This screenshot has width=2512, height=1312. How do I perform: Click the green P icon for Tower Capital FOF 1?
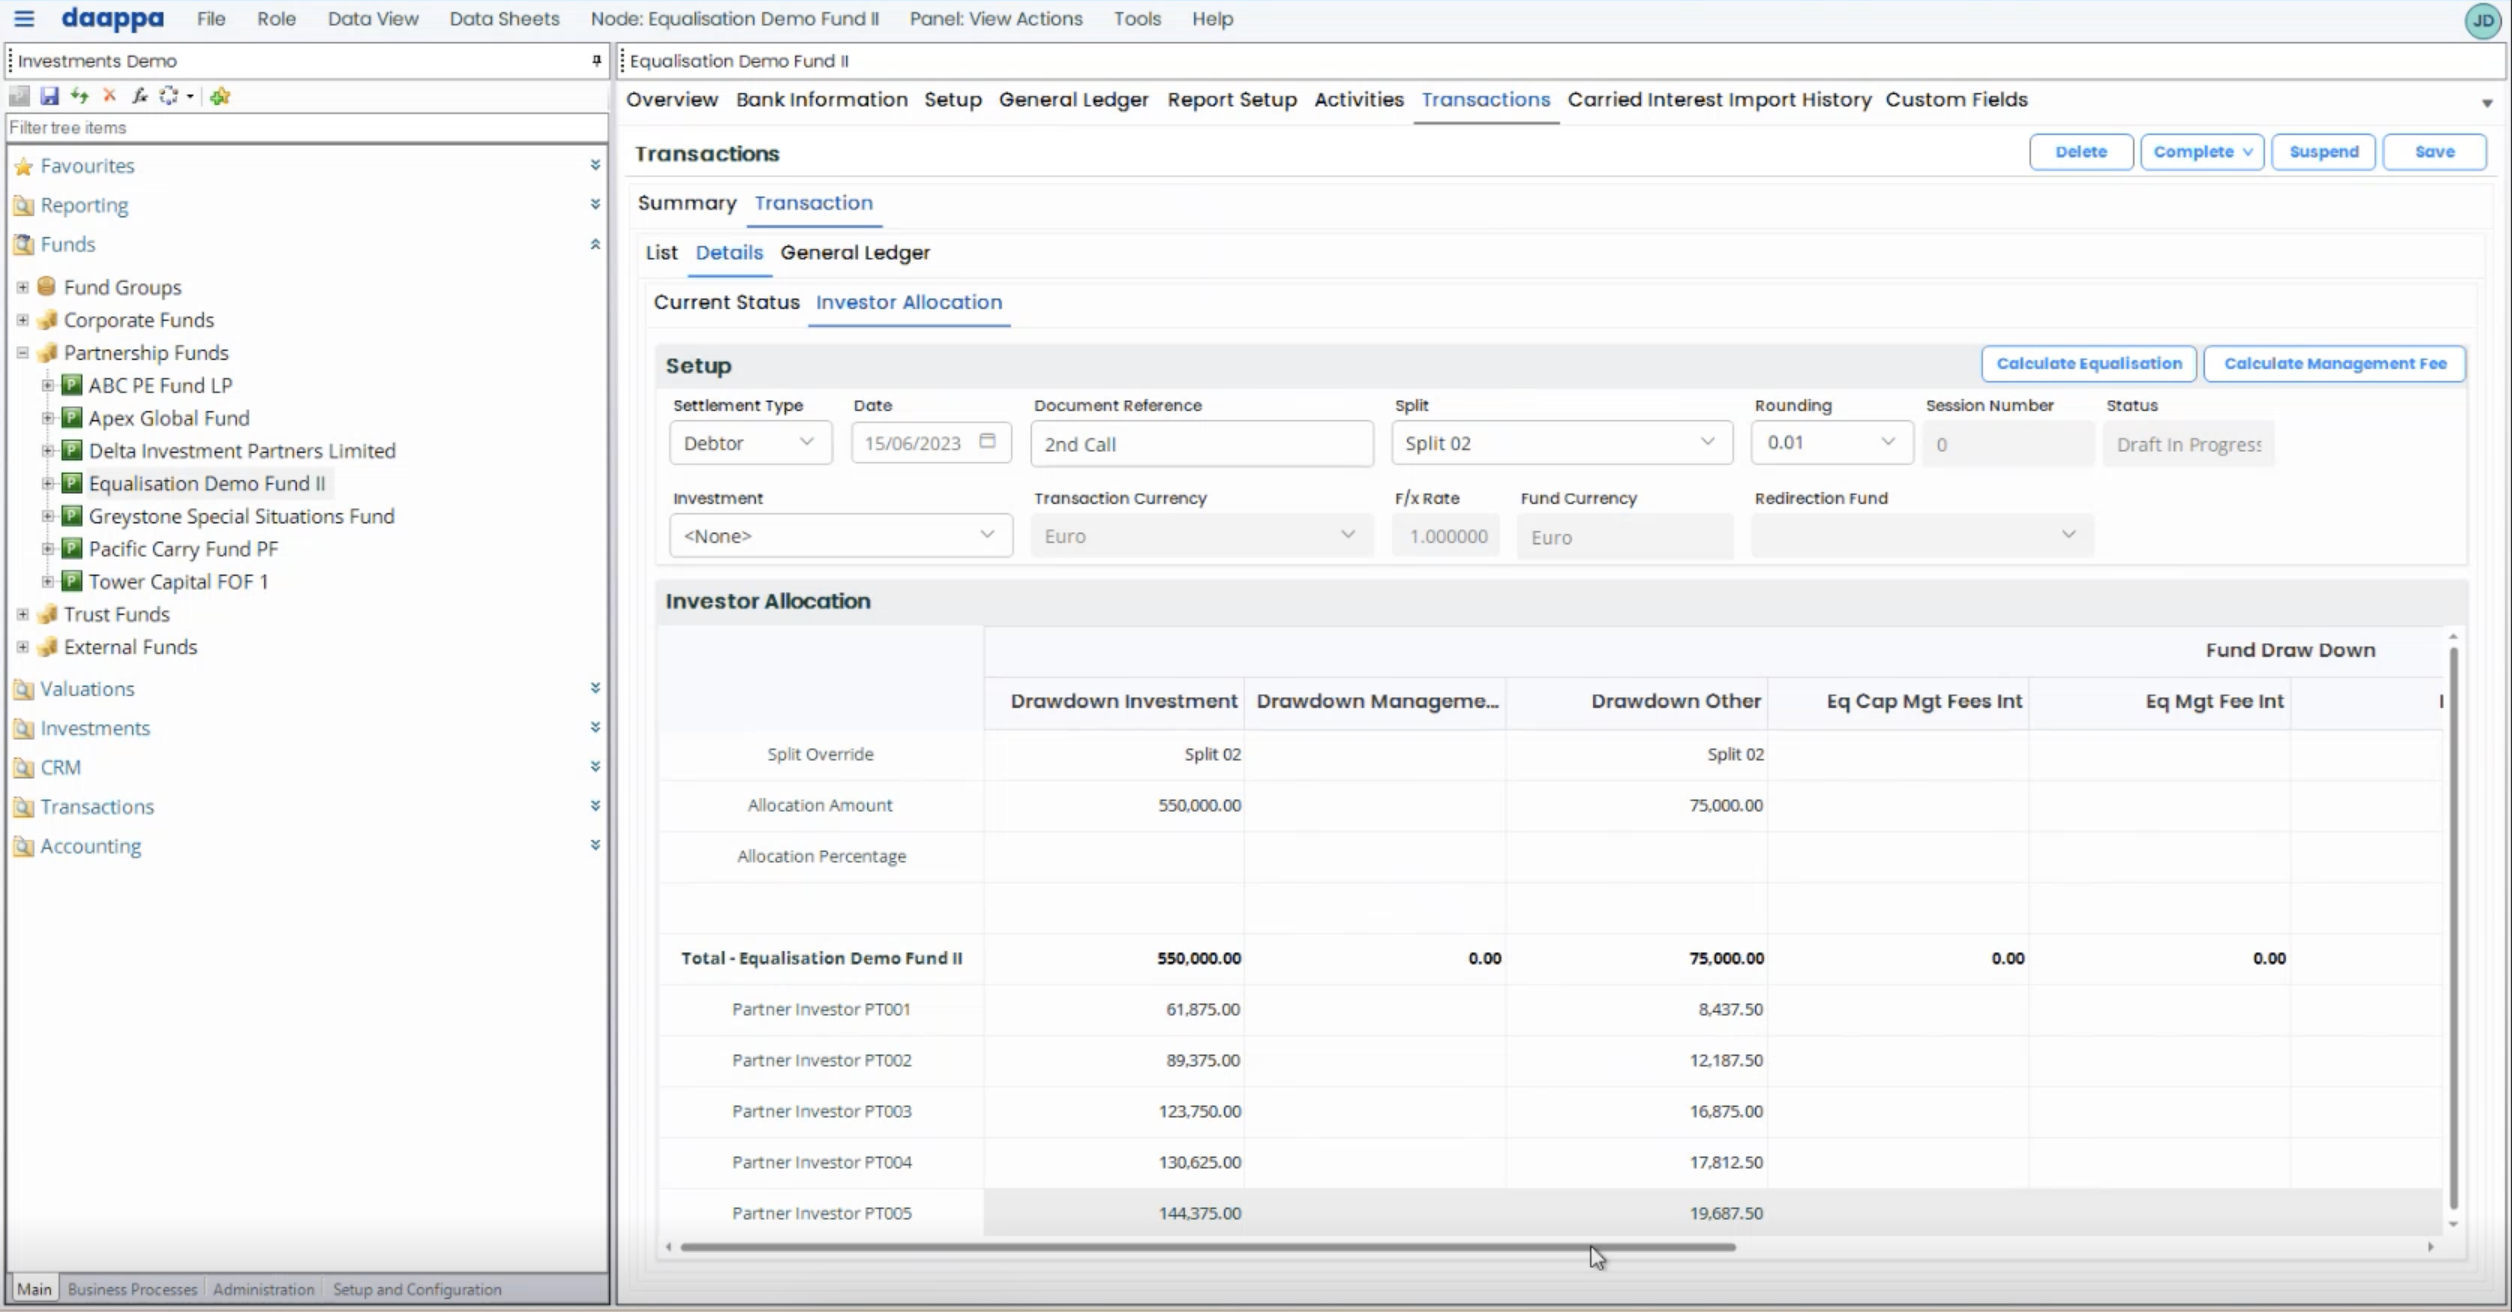71,581
